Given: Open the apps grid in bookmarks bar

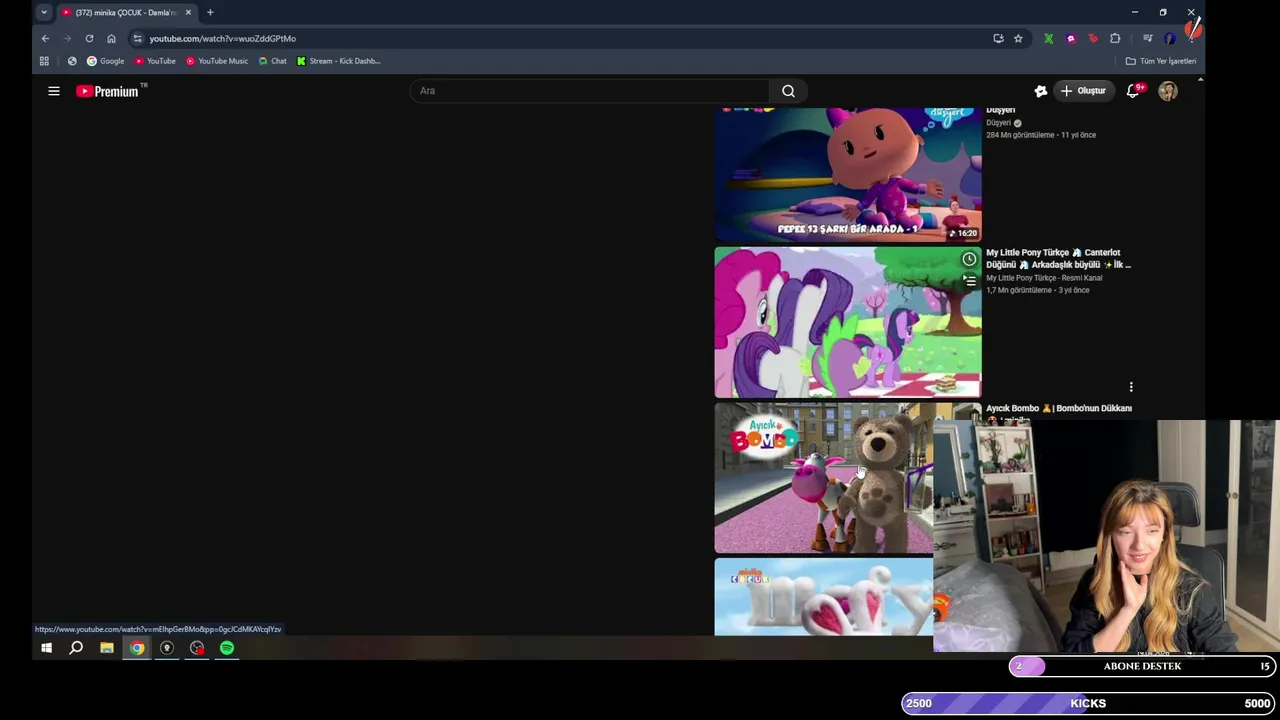Looking at the screenshot, I should [x=44, y=61].
